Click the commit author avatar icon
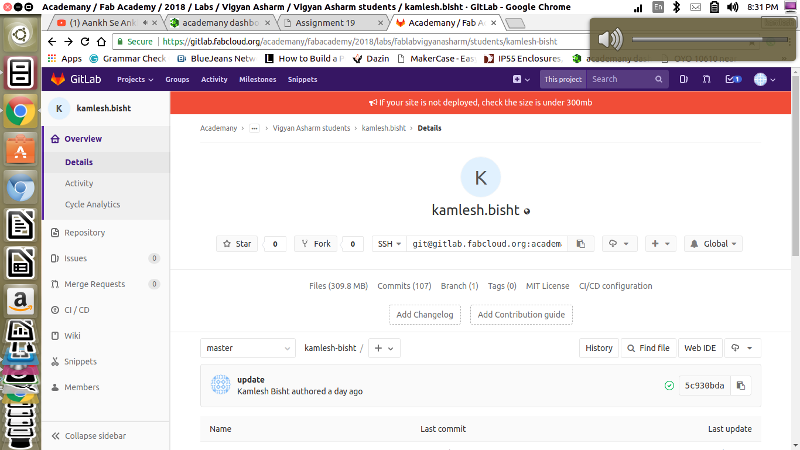800x450 pixels. (x=220, y=385)
